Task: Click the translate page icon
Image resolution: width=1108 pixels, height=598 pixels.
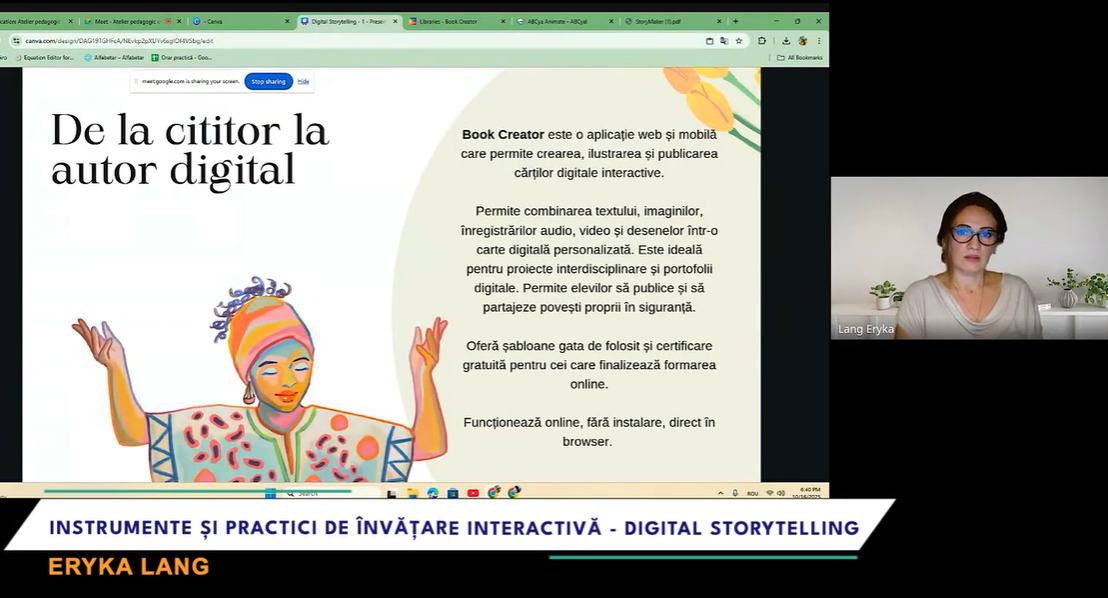Action: coord(724,41)
